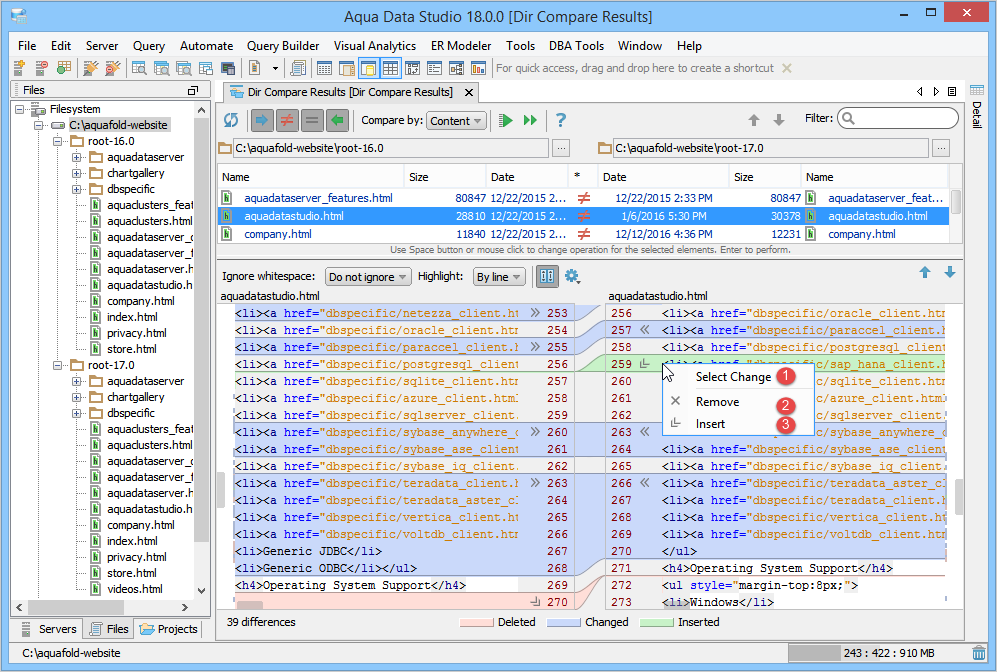Open the Query Builder menu
The image size is (997, 672).
283,46
